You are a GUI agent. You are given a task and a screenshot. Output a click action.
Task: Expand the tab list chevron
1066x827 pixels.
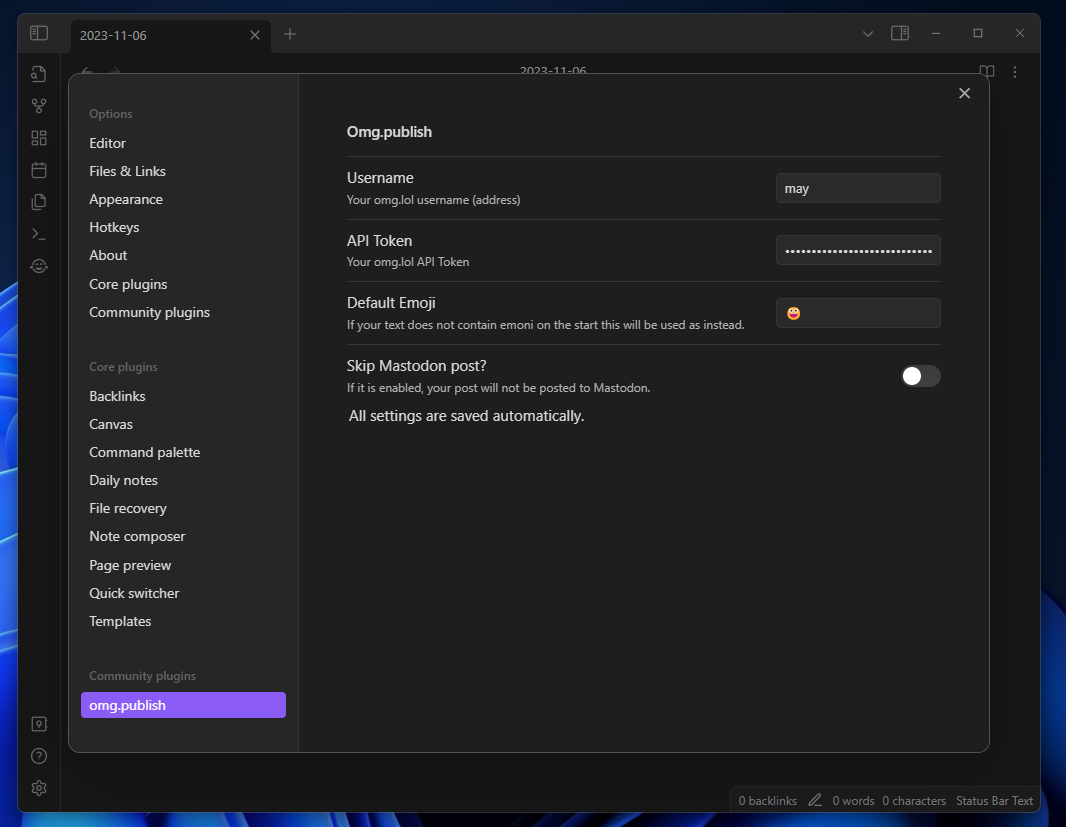867,33
